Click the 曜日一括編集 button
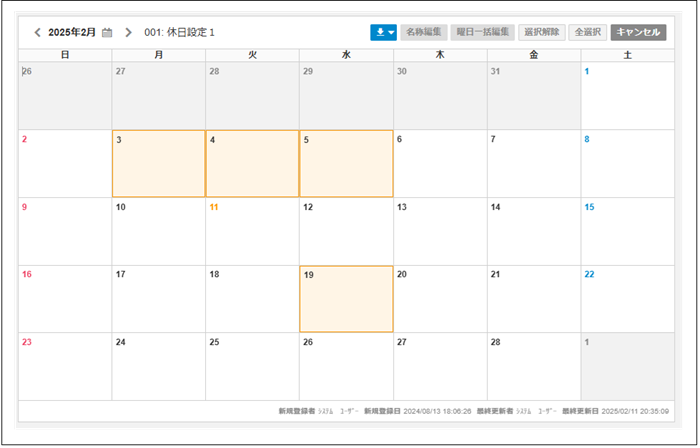The height and width of the screenshot is (448, 700). [483, 32]
